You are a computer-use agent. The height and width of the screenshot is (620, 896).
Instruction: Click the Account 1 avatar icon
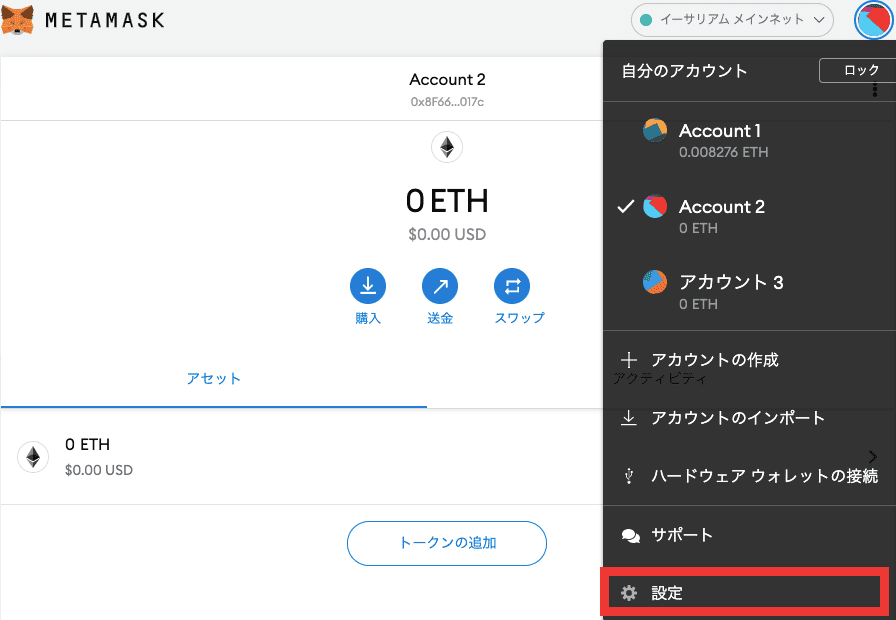tap(655, 130)
